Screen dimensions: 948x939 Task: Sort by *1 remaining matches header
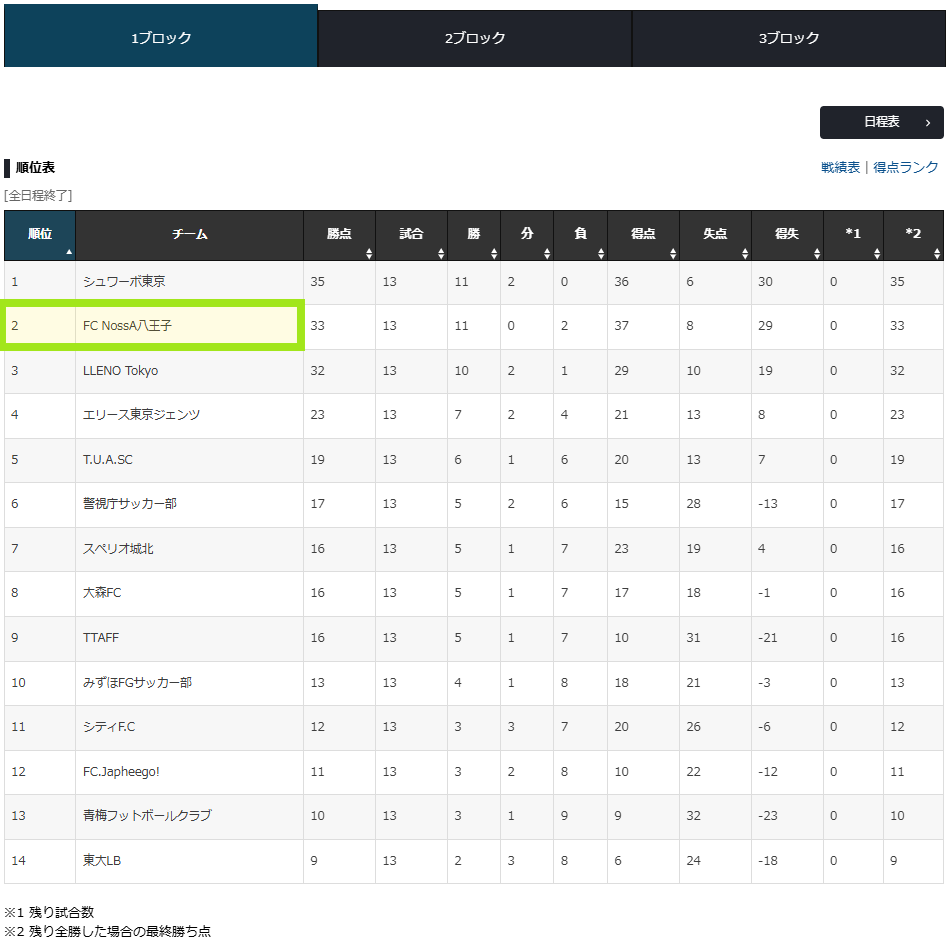853,235
